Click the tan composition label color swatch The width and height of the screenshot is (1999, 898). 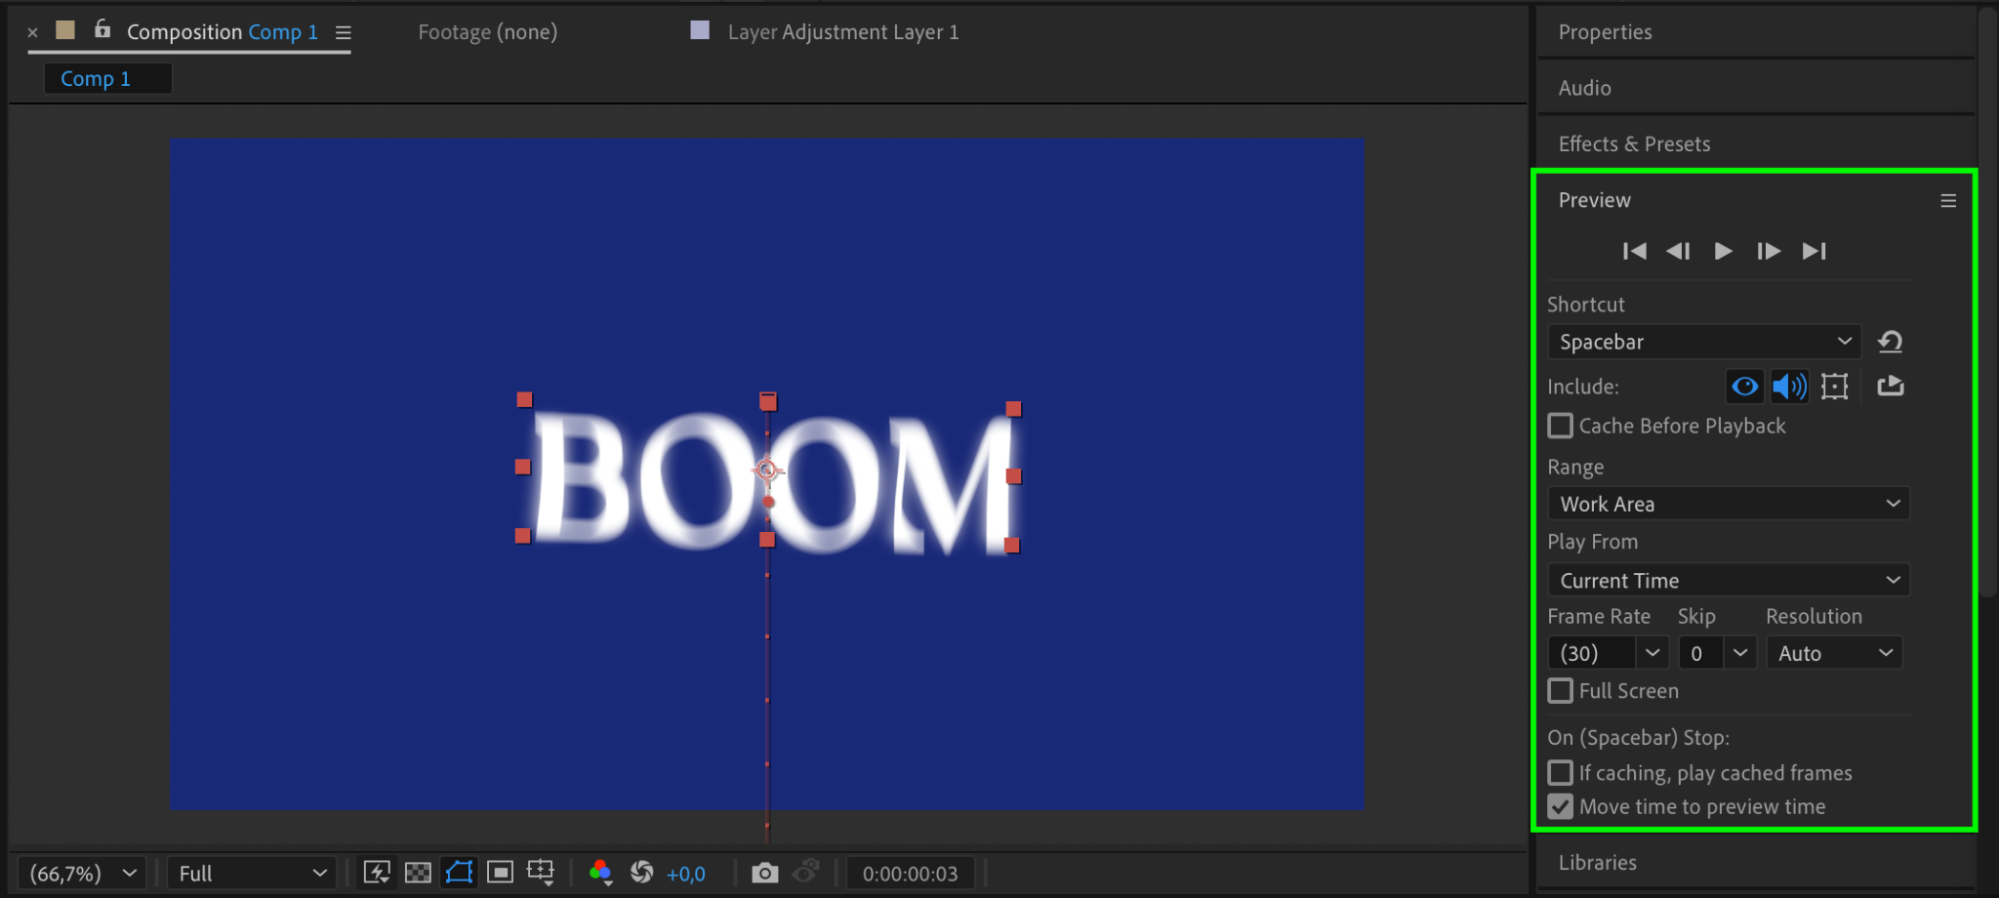(x=66, y=30)
